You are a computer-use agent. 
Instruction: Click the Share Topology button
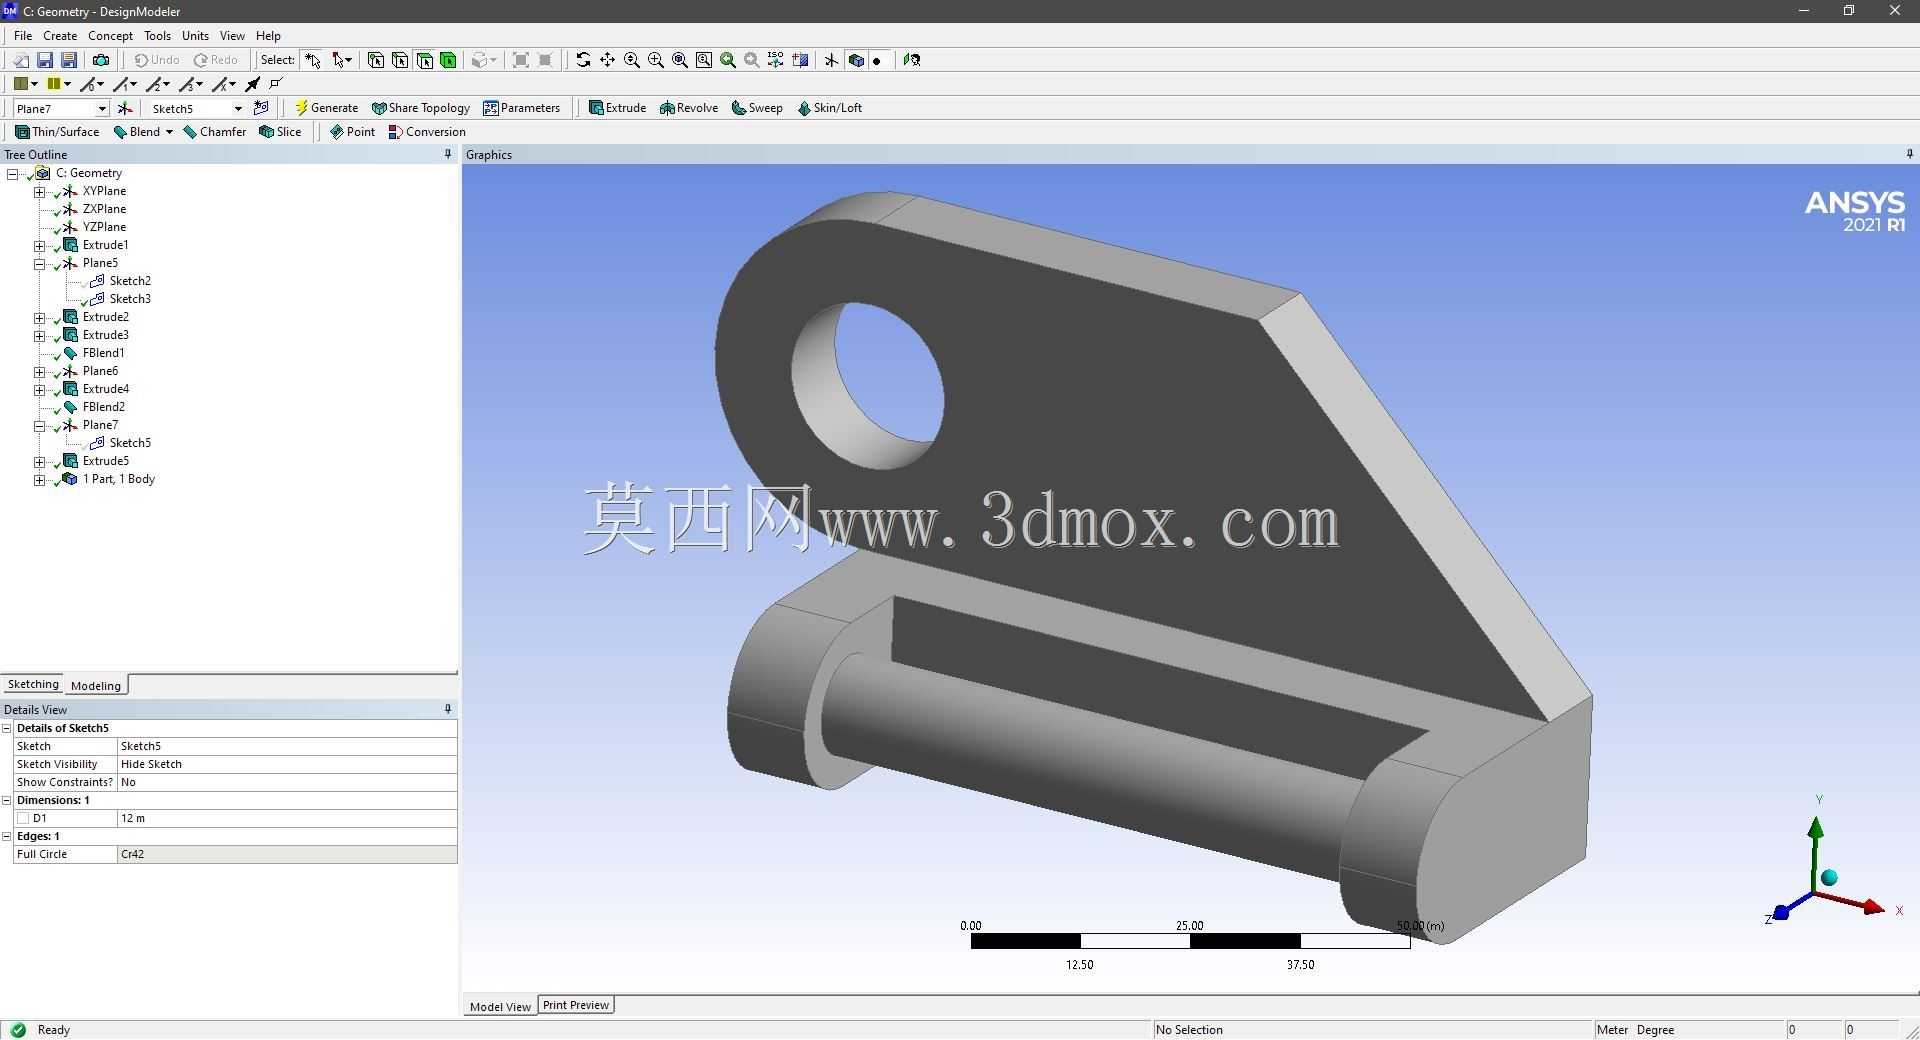point(420,108)
